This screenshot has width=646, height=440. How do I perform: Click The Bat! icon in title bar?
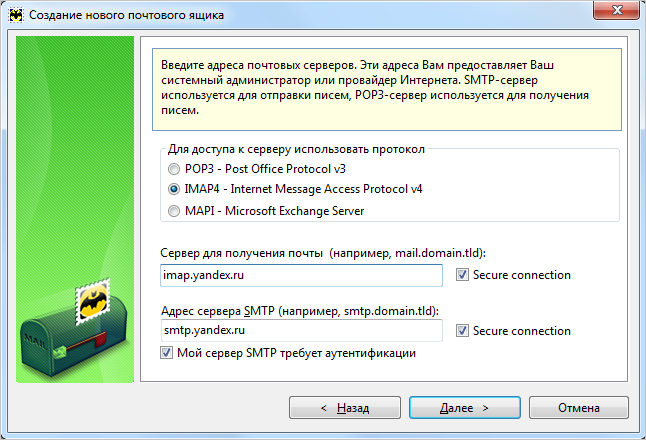[x=15, y=15]
